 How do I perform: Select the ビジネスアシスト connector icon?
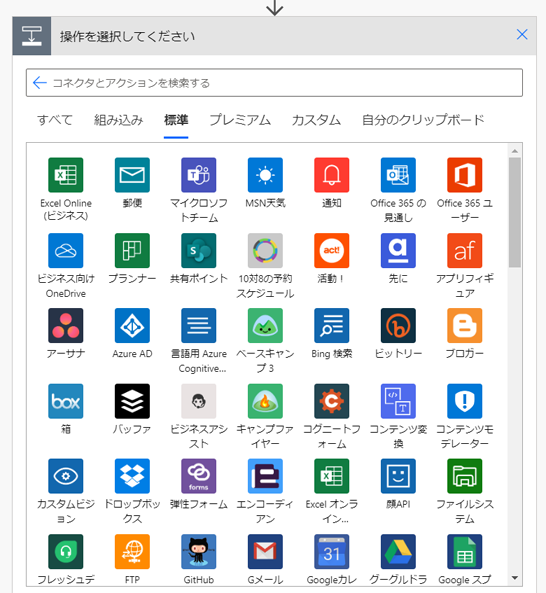pyautogui.click(x=199, y=401)
